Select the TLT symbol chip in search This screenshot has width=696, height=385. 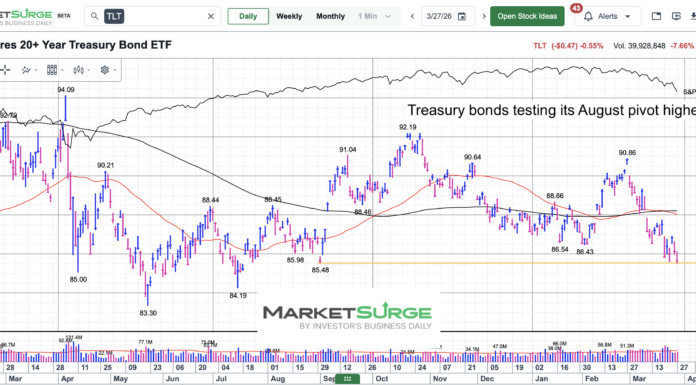click(x=114, y=16)
